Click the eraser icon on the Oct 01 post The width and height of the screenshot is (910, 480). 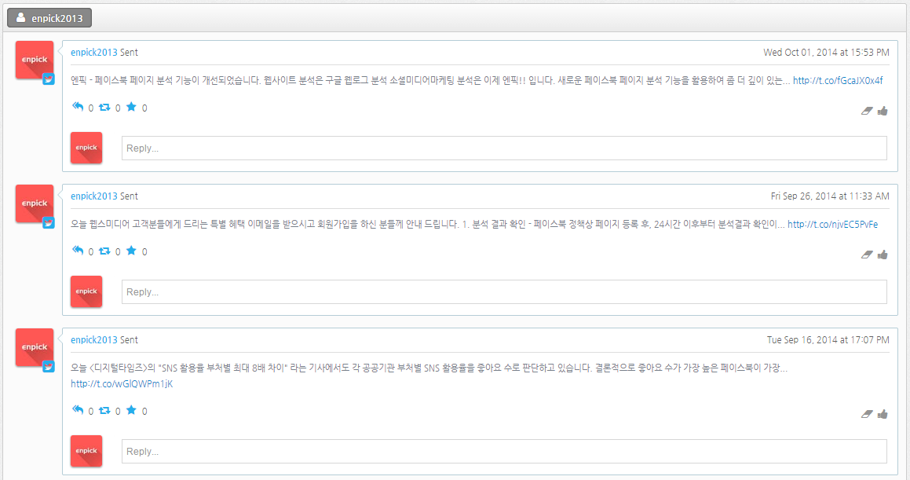point(867,111)
